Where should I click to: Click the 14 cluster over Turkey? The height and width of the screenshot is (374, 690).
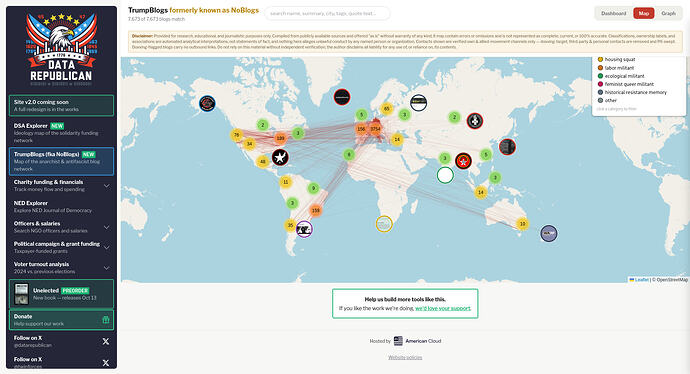[396, 139]
